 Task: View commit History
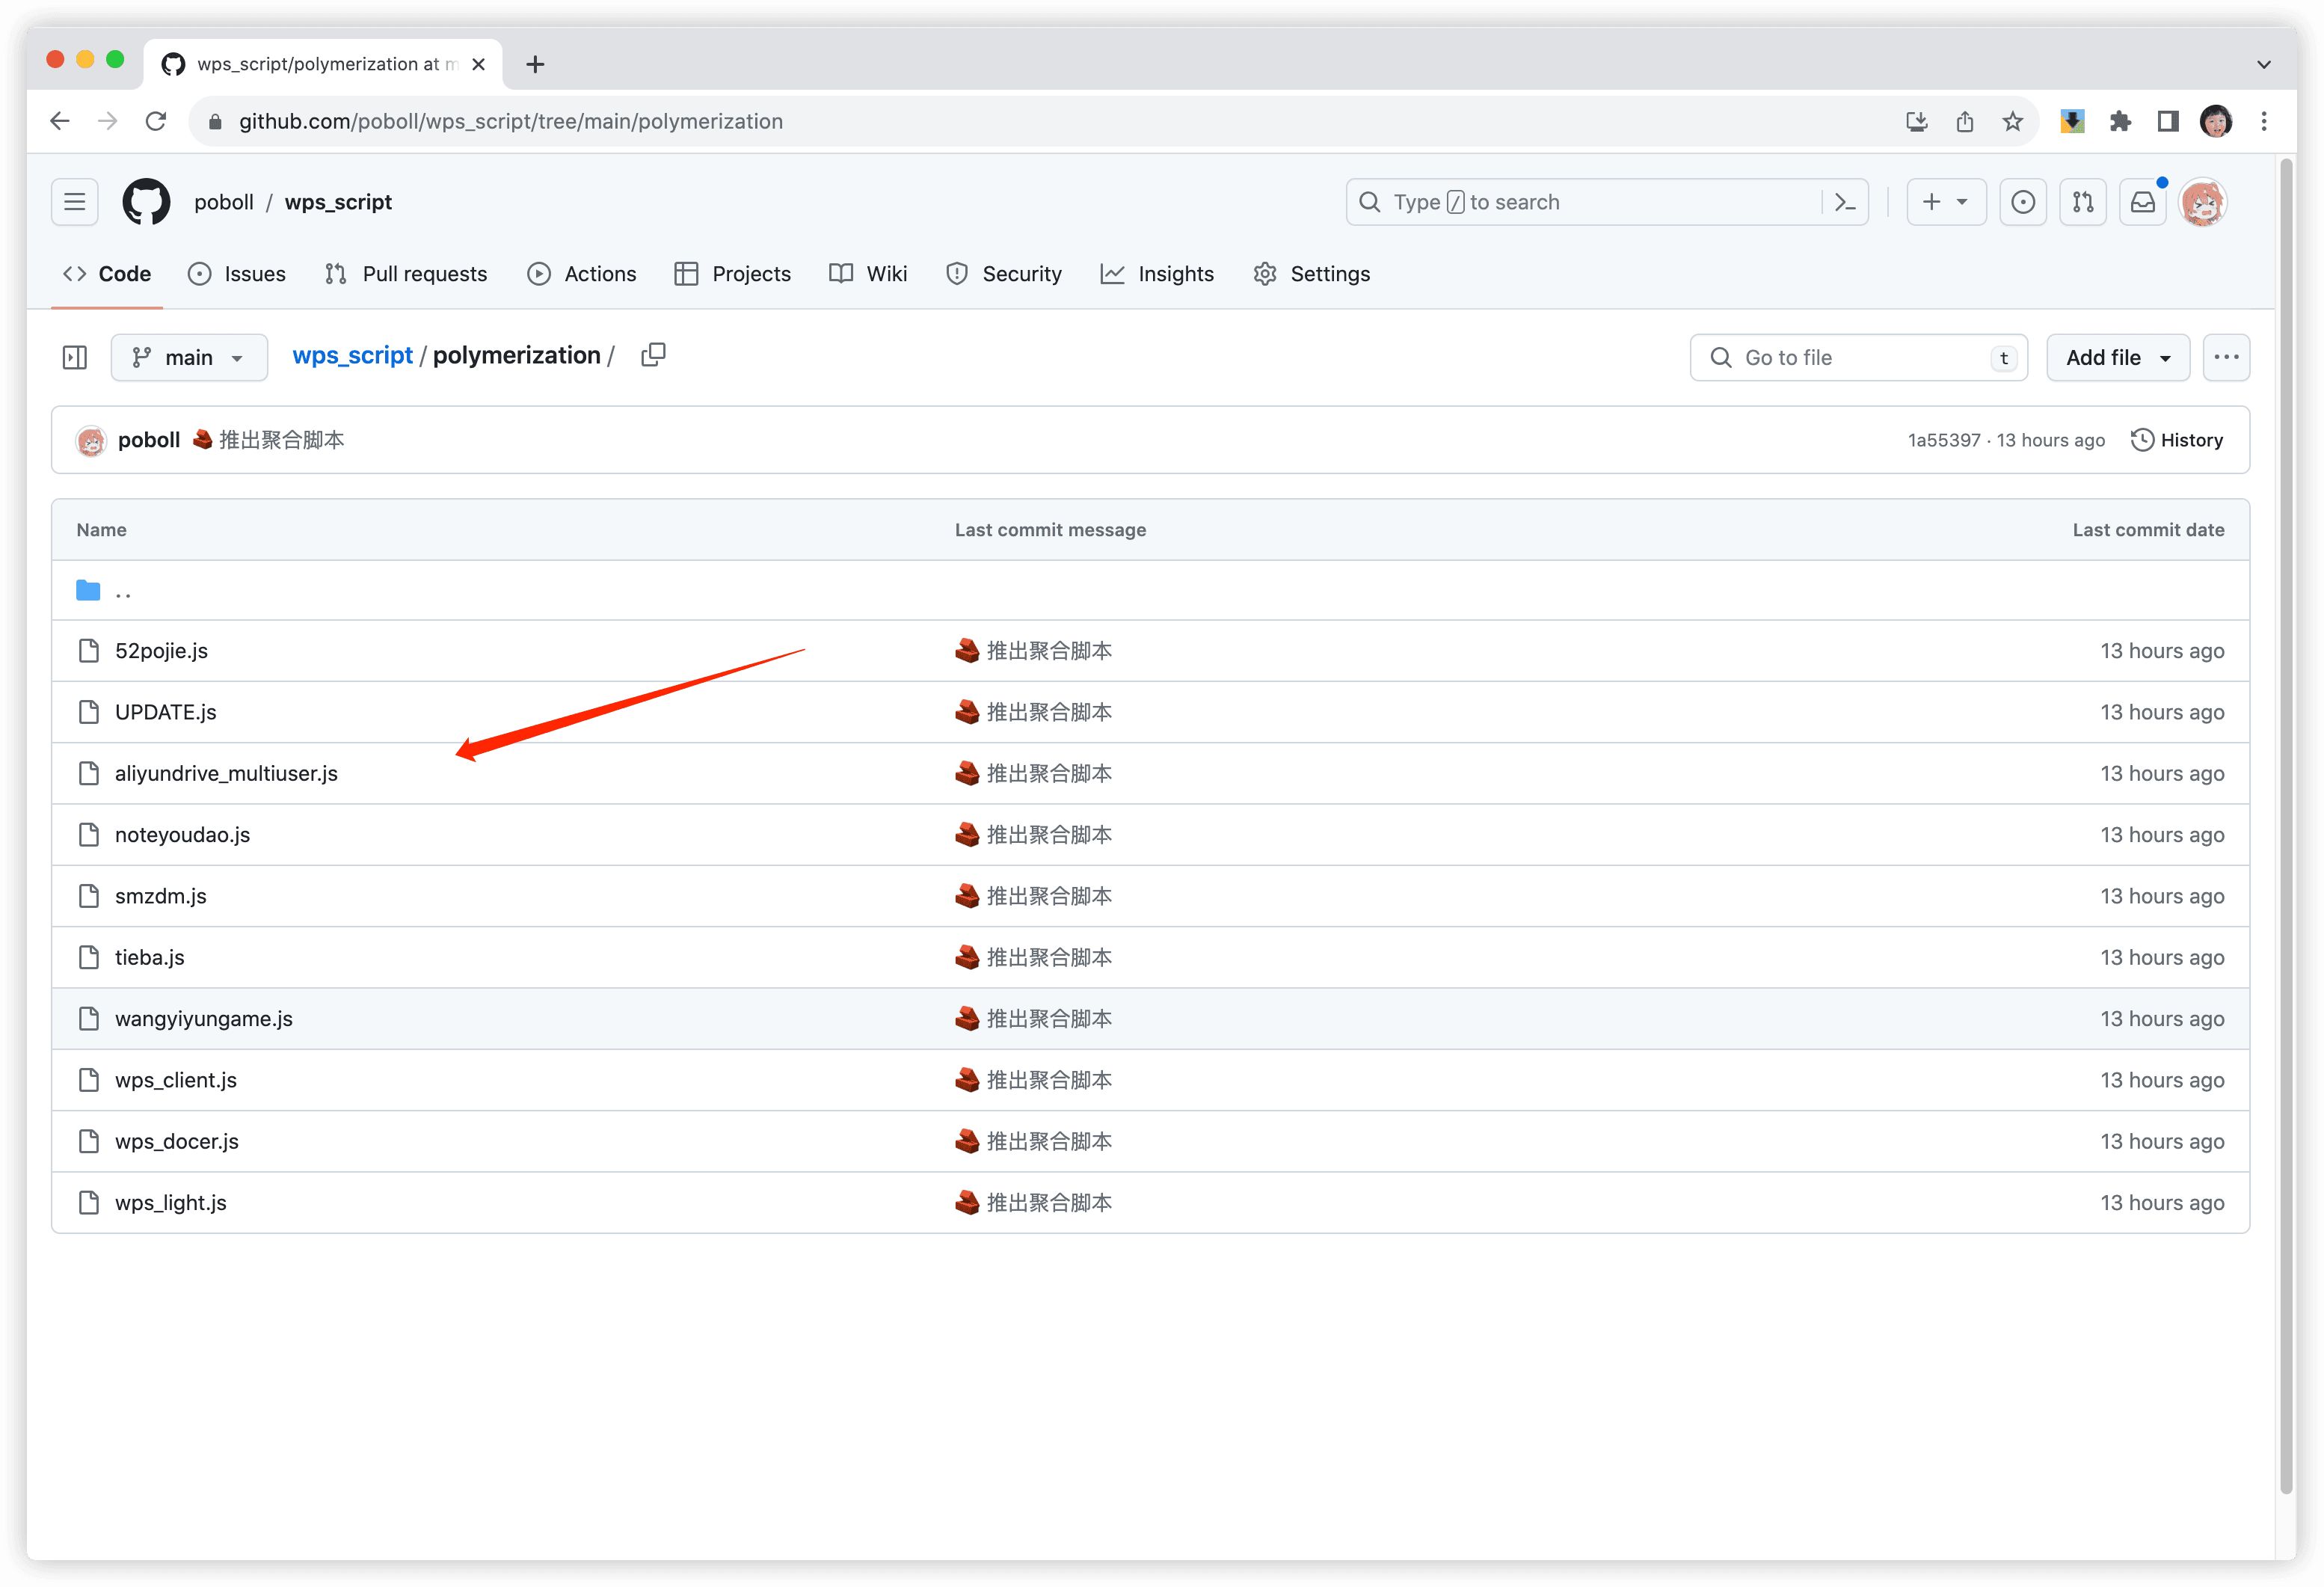pyautogui.click(x=2177, y=440)
